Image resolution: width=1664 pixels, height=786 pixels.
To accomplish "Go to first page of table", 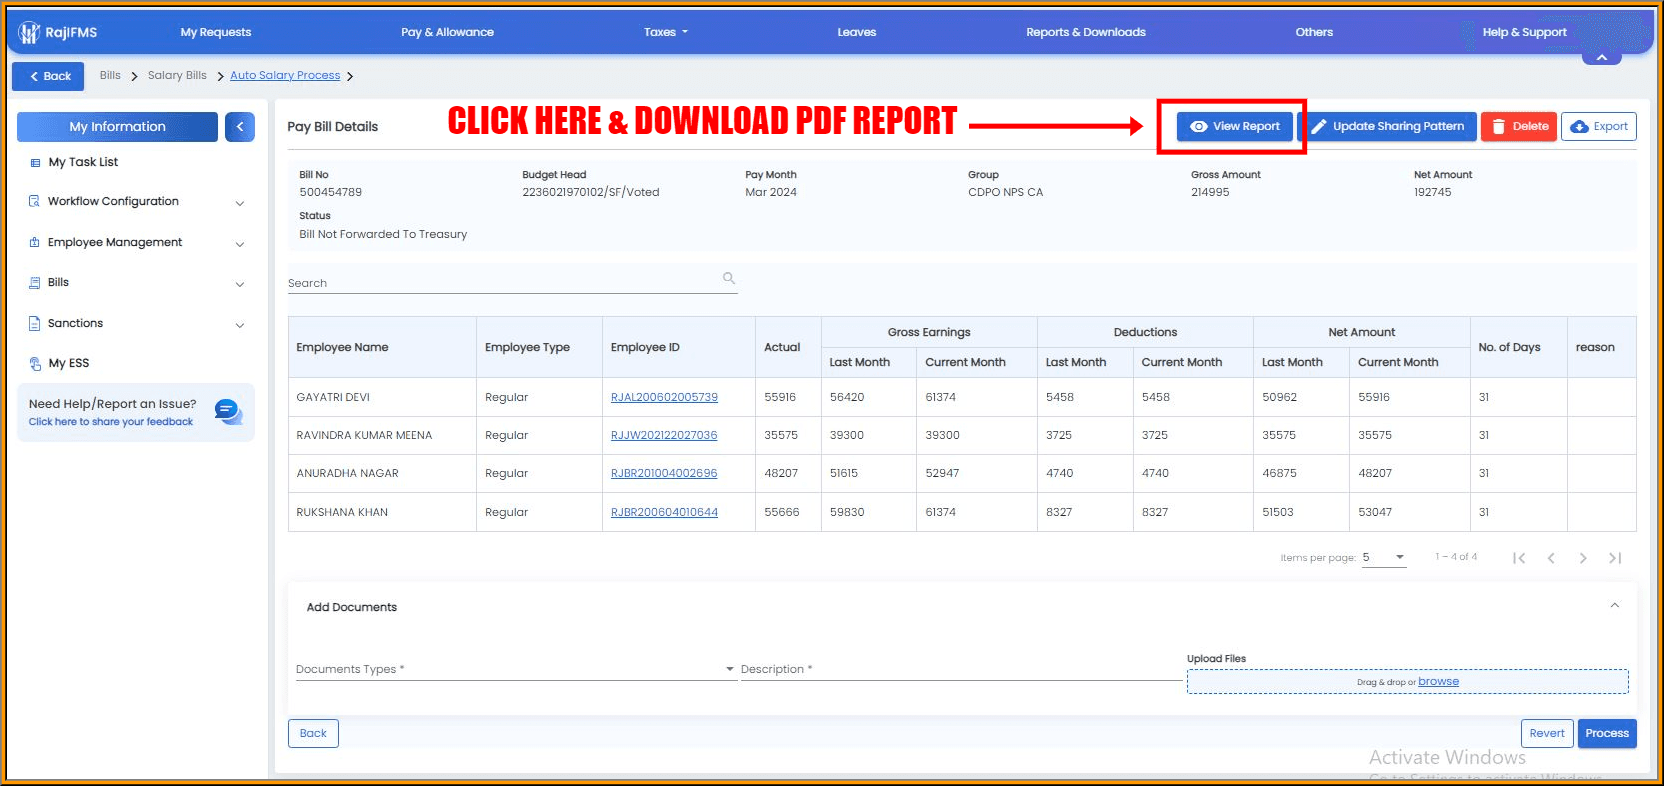I will pyautogui.click(x=1519, y=558).
